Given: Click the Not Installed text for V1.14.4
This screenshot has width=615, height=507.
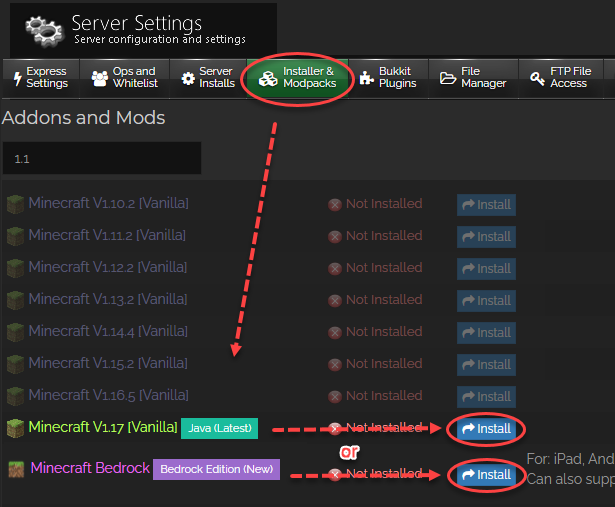Looking at the screenshot, I should coord(384,332).
